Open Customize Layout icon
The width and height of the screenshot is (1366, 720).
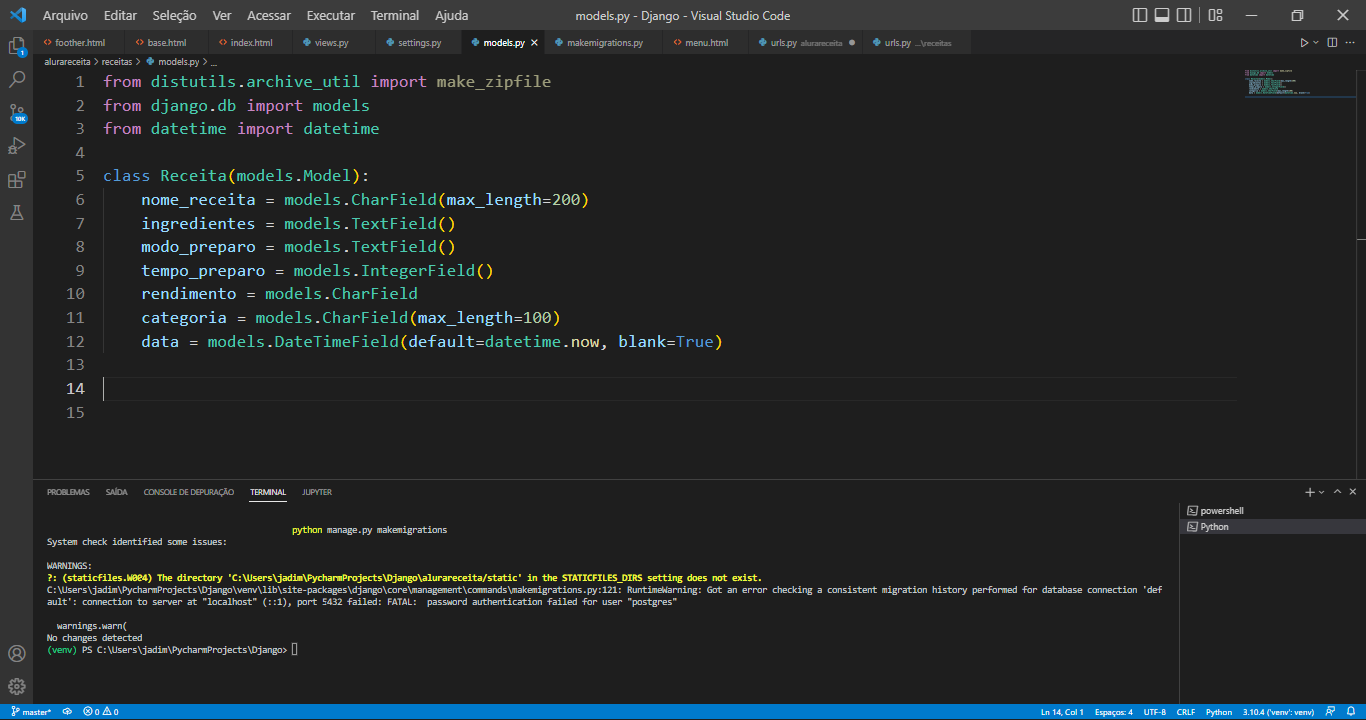coord(1215,15)
